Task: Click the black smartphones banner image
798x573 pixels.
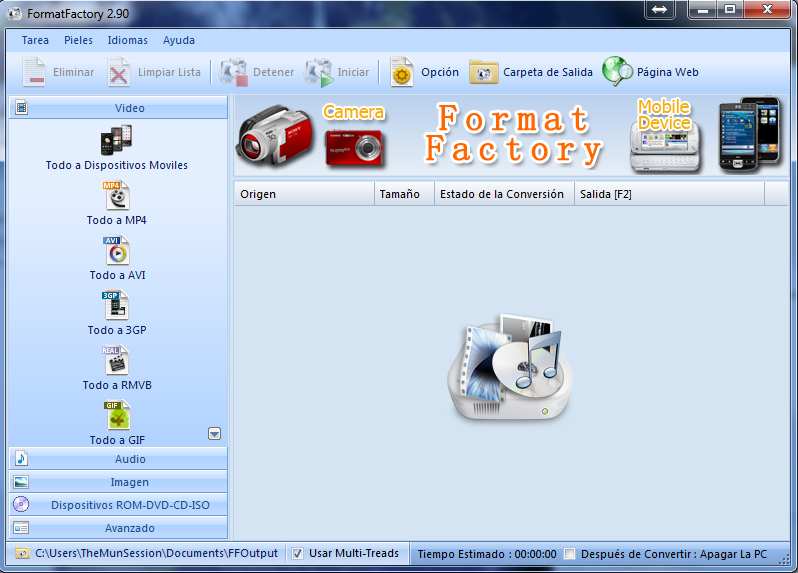Action: coord(749,133)
